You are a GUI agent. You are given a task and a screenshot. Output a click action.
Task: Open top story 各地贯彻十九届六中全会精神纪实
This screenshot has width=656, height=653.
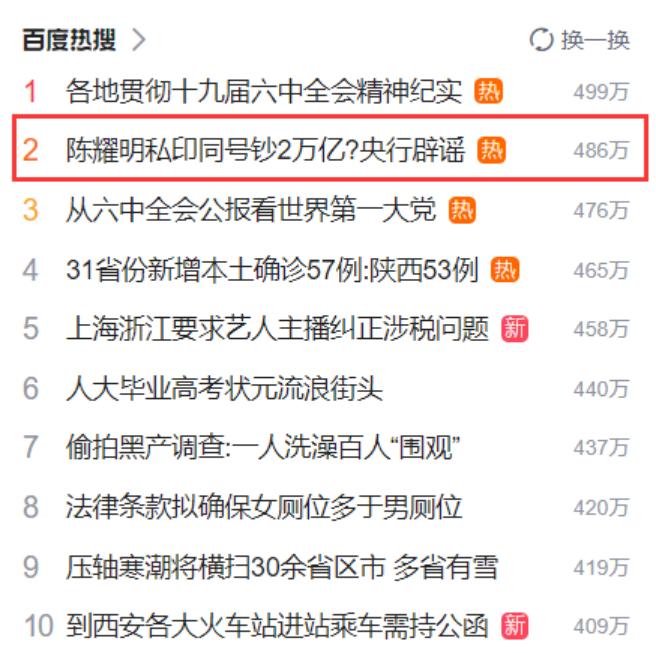pos(264,91)
